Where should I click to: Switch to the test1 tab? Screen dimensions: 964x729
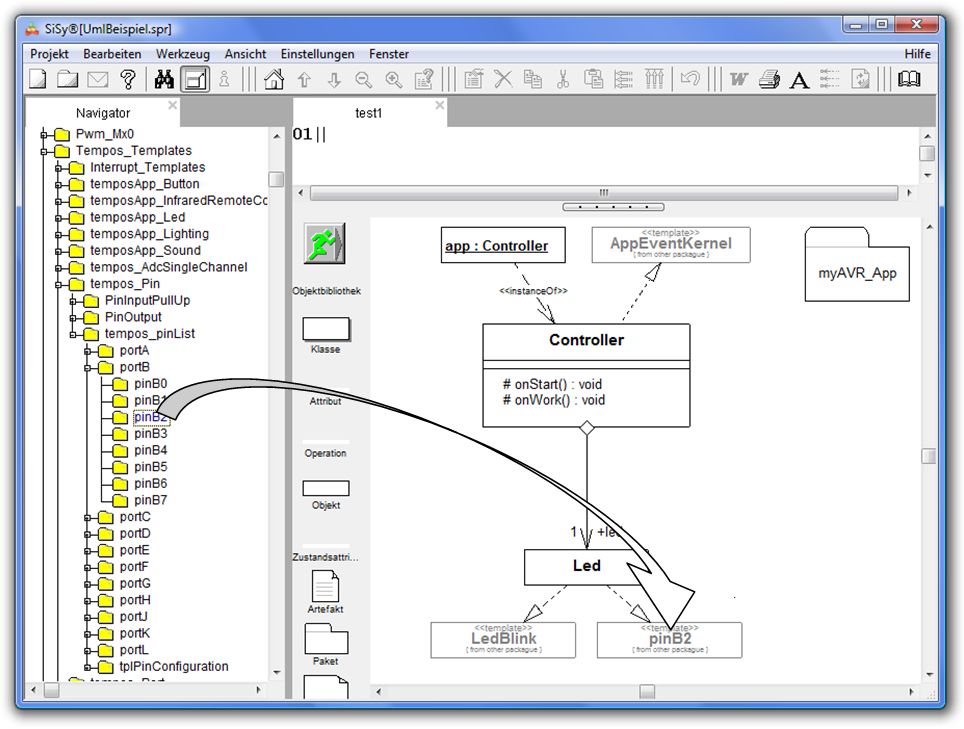click(368, 113)
